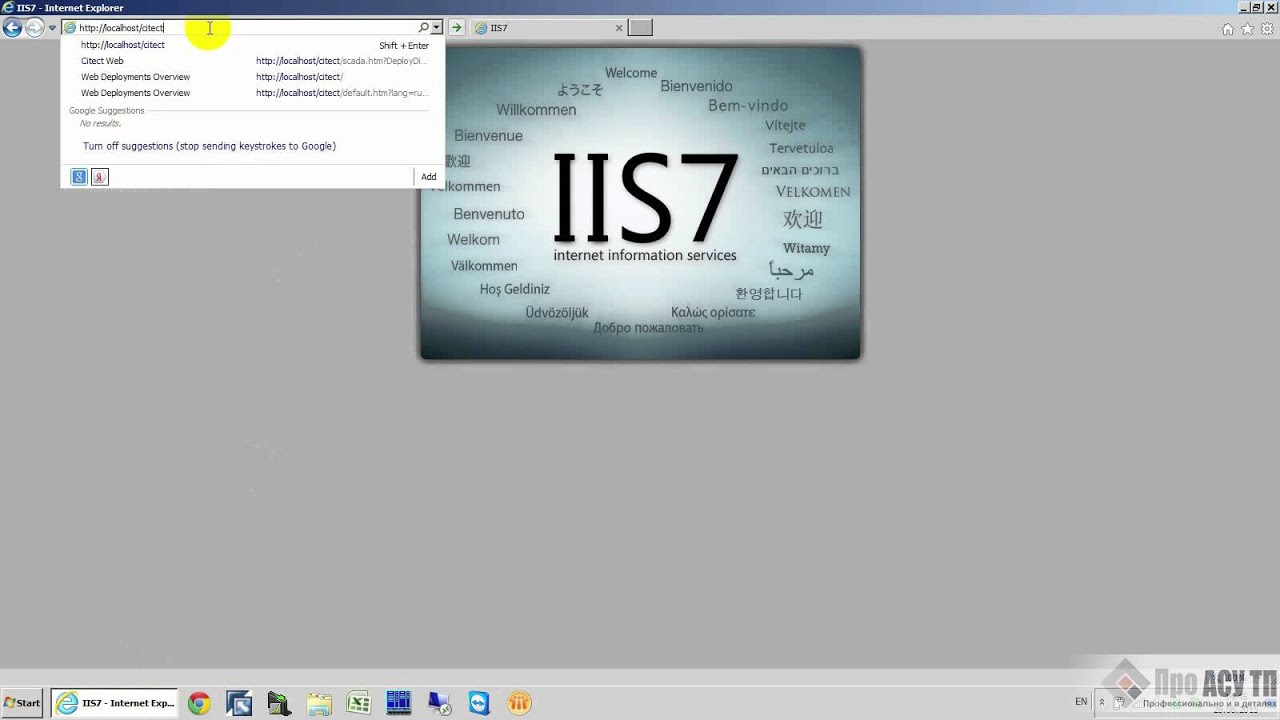The width and height of the screenshot is (1280, 720).
Task: Open the Start menu
Action: [x=22, y=703]
